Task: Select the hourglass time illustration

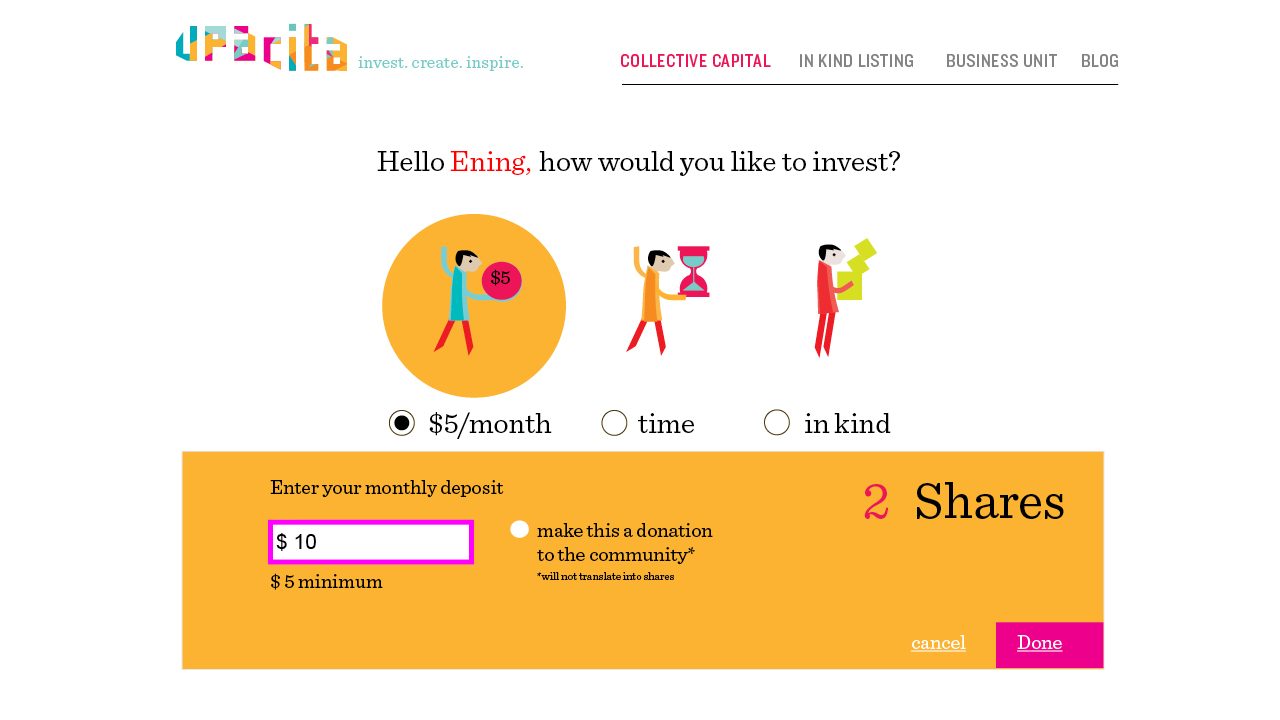Action: click(667, 300)
